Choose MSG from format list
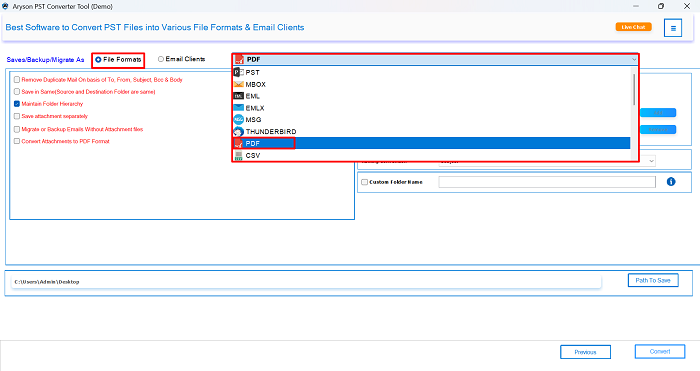 coord(431,120)
